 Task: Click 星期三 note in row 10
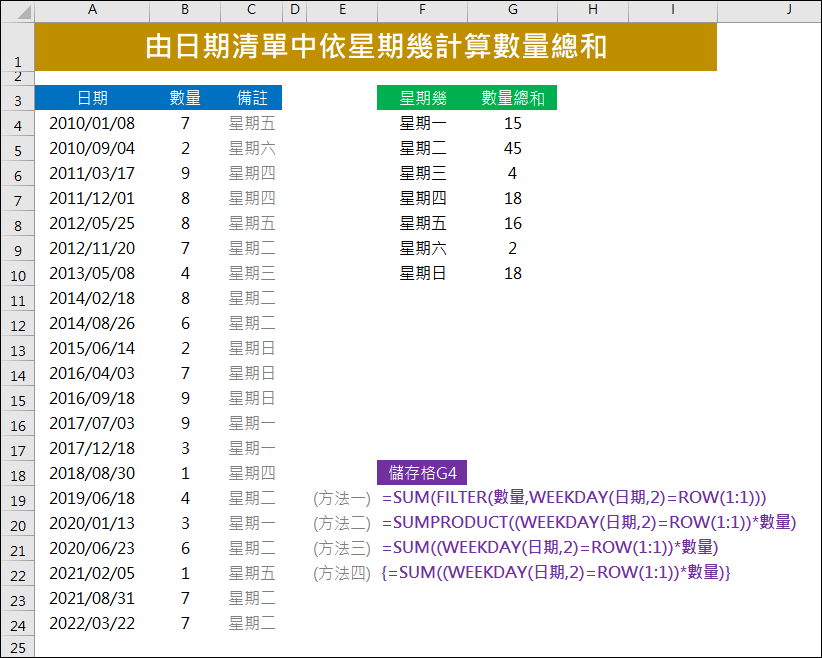tap(252, 273)
